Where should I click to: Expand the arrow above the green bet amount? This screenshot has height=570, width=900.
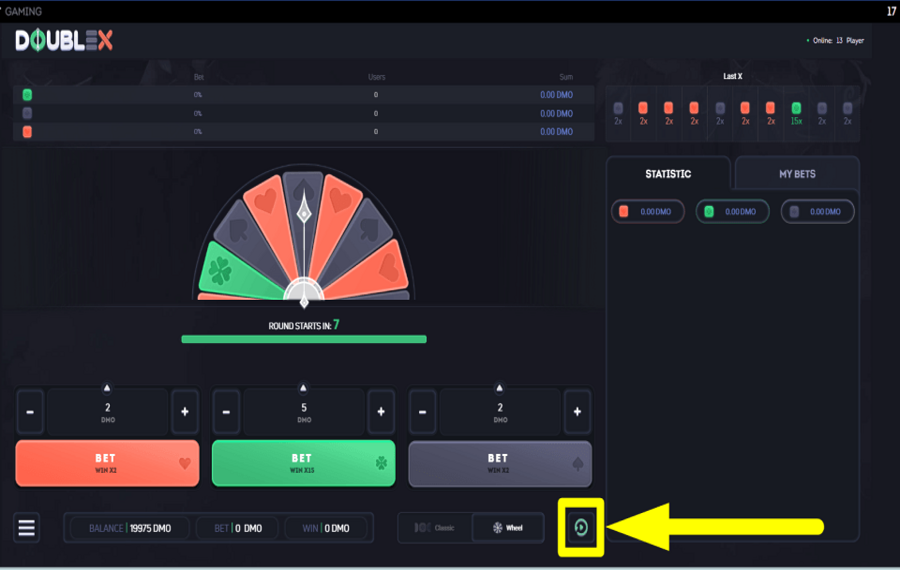pos(303,387)
